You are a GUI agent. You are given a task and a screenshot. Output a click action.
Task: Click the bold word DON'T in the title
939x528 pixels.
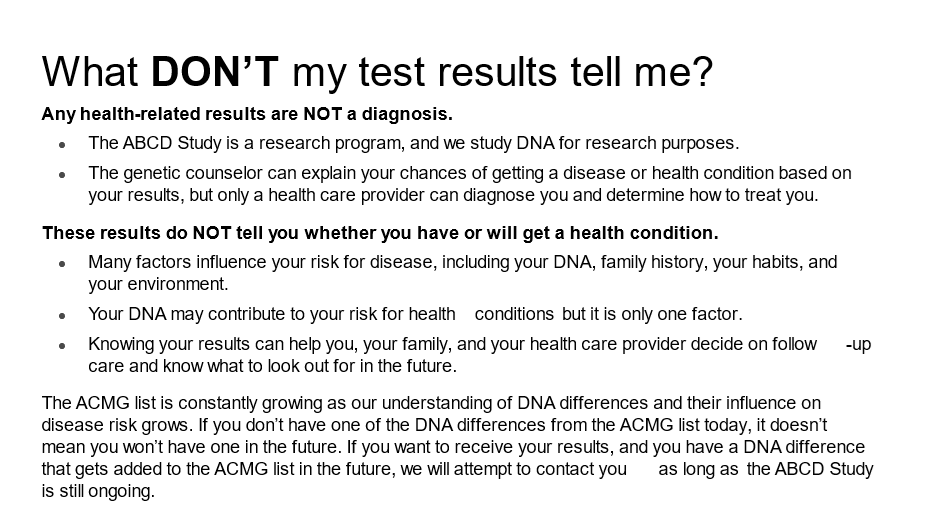[x=212, y=72]
